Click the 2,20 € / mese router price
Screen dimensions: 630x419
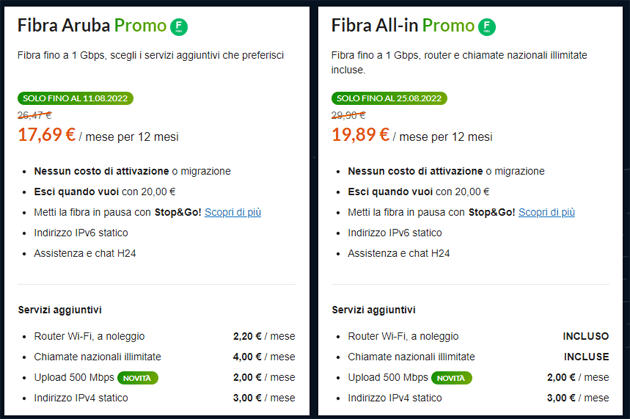(x=263, y=336)
